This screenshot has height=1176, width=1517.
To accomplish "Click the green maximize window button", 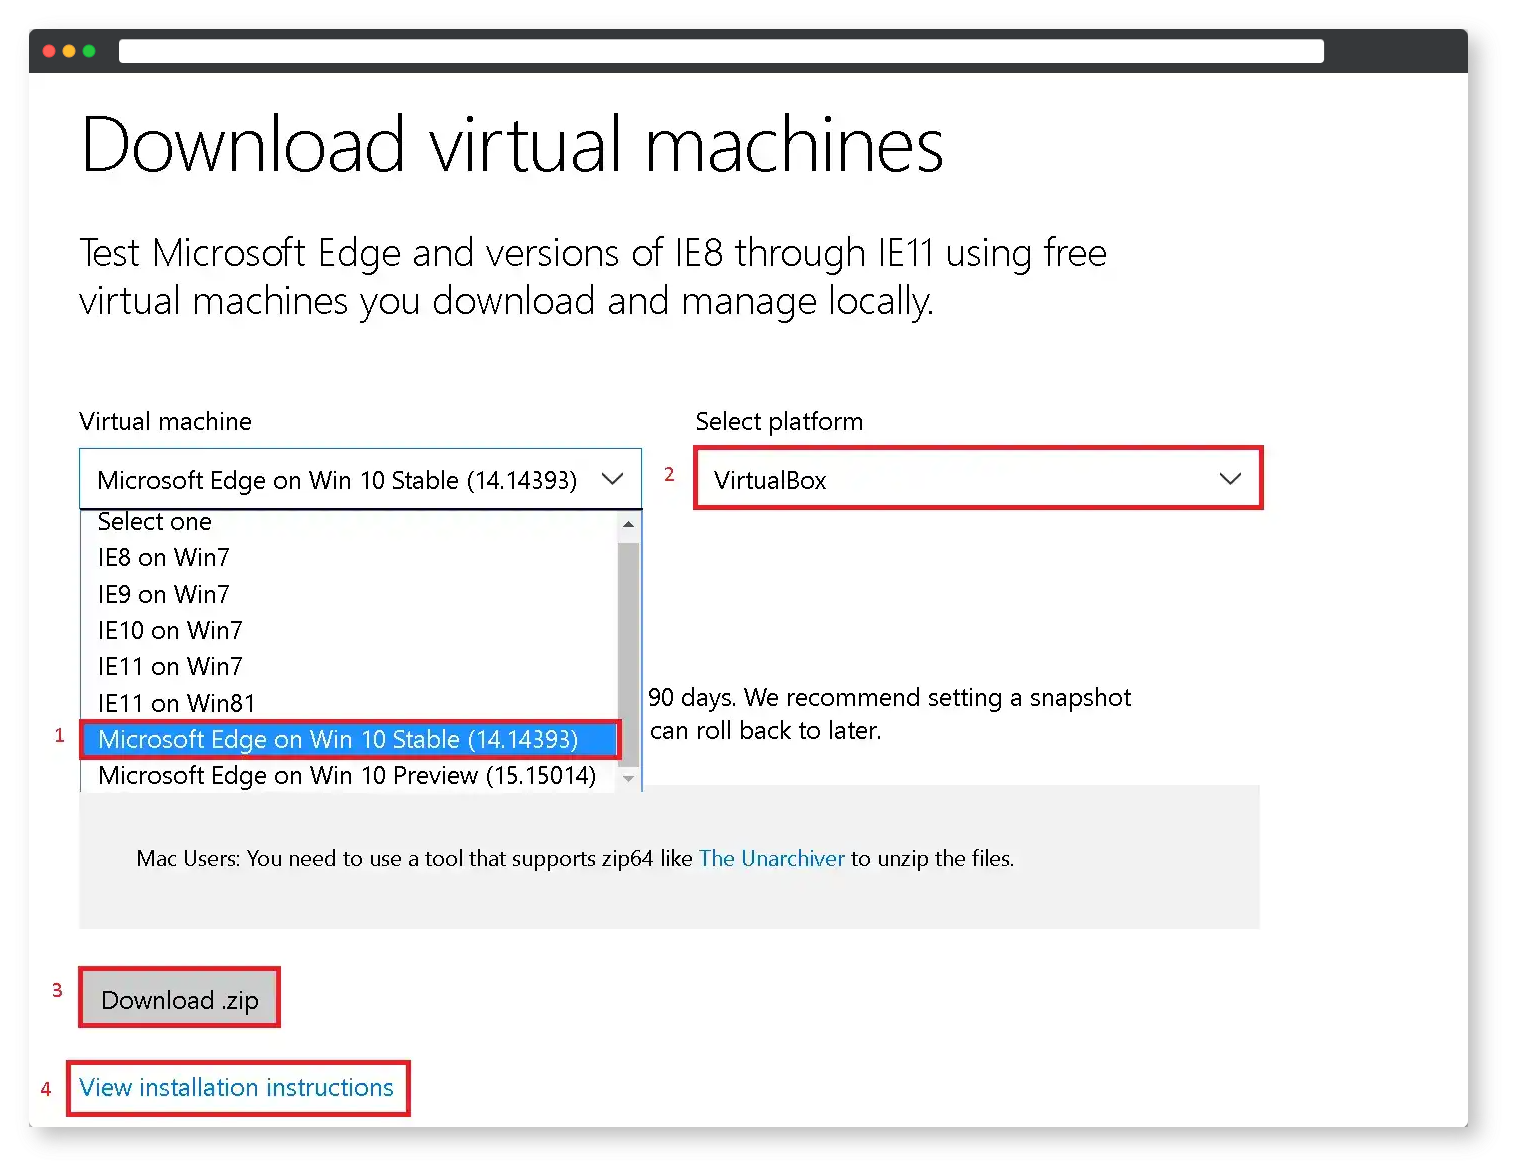I will pos(89,51).
